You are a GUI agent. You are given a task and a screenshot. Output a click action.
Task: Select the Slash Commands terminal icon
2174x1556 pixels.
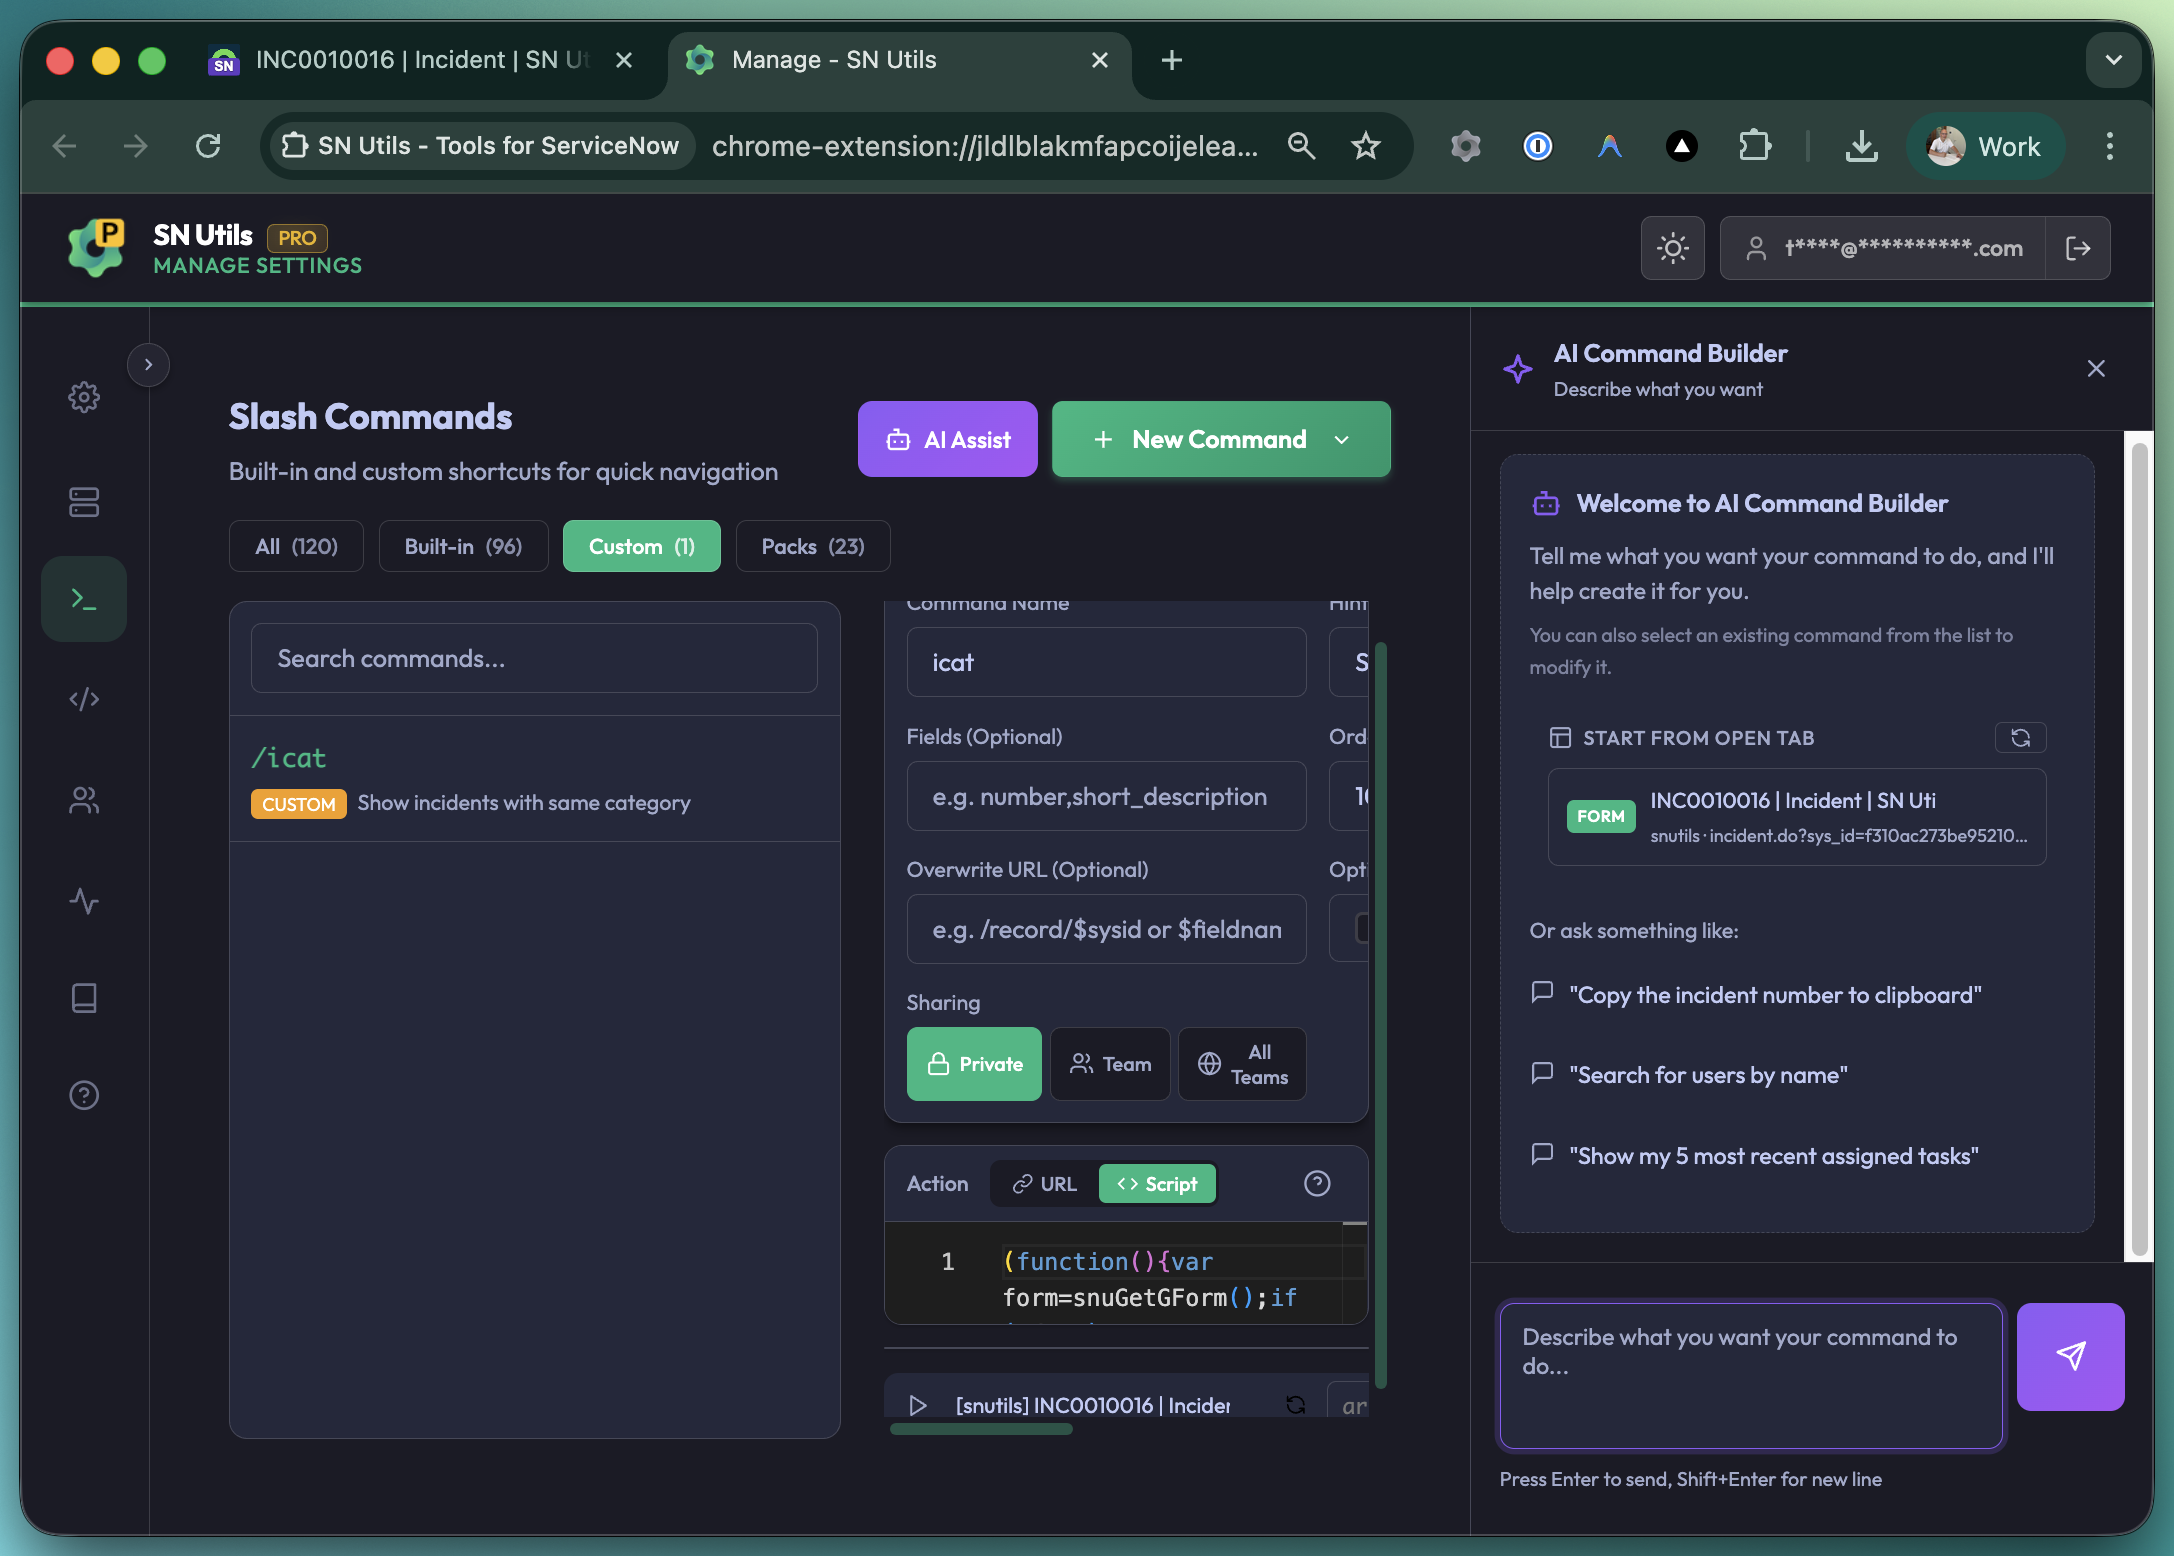[x=84, y=598]
